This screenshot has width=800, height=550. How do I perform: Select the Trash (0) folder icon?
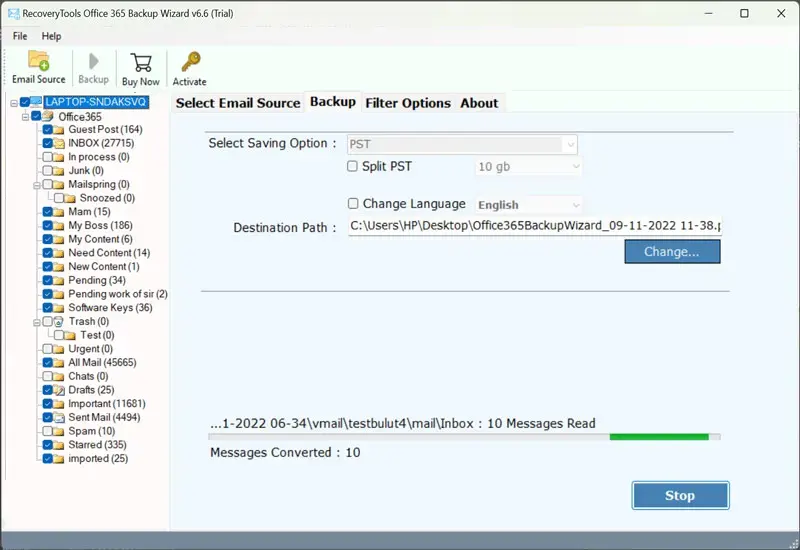coord(60,322)
